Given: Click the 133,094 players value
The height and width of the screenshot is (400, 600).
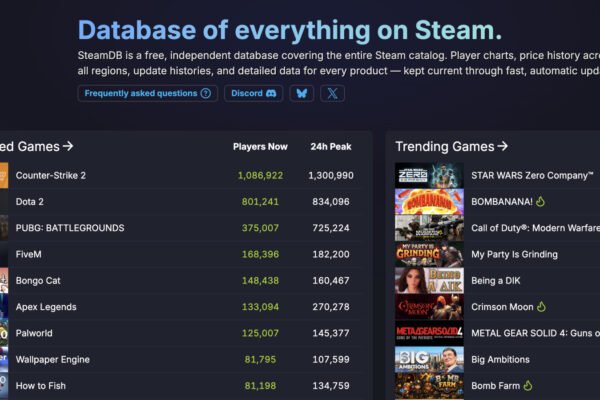Looking at the screenshot, I should point(260,307).
